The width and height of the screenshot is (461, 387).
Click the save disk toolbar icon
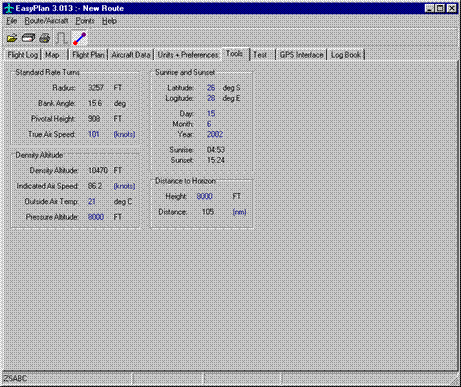28,38
